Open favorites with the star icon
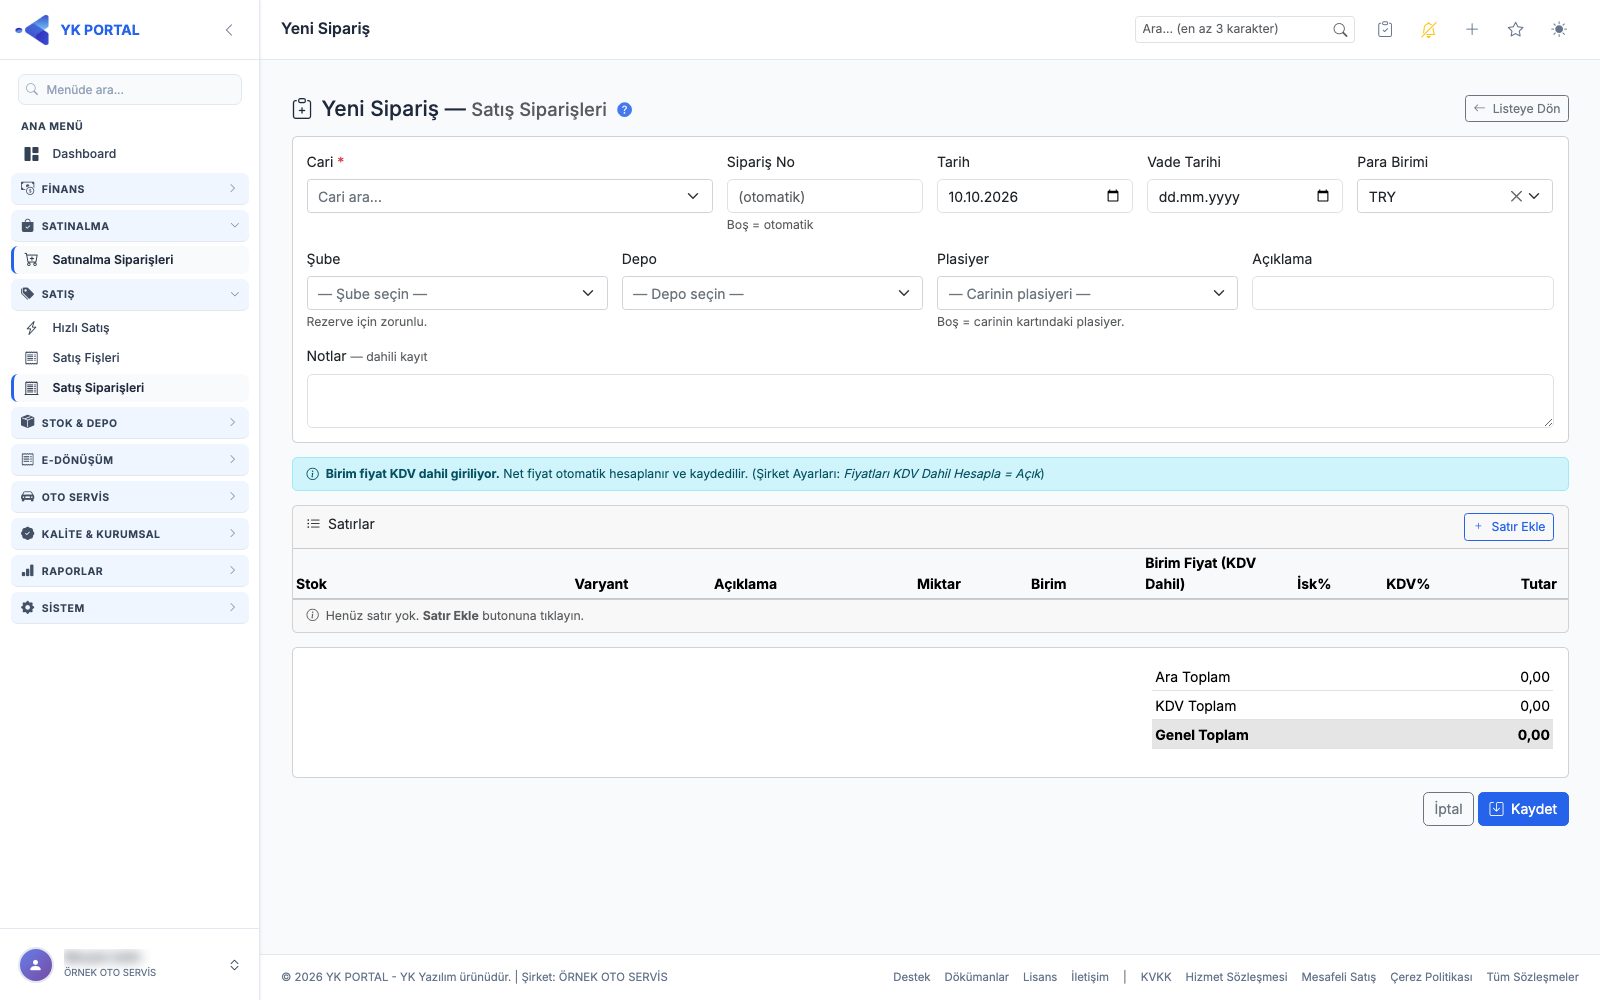This screenshot has height=1000, width=1600. pyautogui.click(x=1515, y=29)
